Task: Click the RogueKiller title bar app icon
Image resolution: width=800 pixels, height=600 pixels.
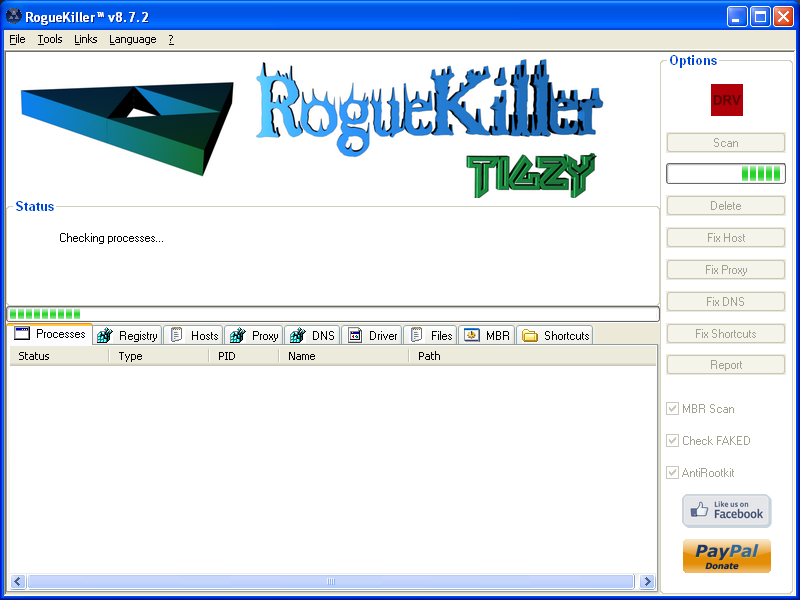Action: 14,16
